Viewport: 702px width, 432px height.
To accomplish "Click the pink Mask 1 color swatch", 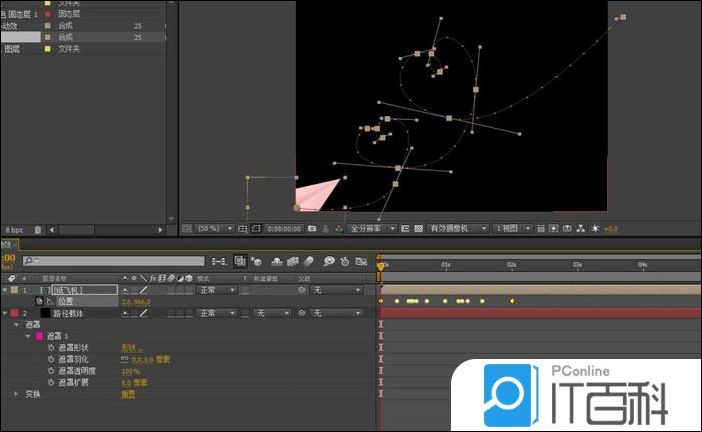I will pos(40,336).
